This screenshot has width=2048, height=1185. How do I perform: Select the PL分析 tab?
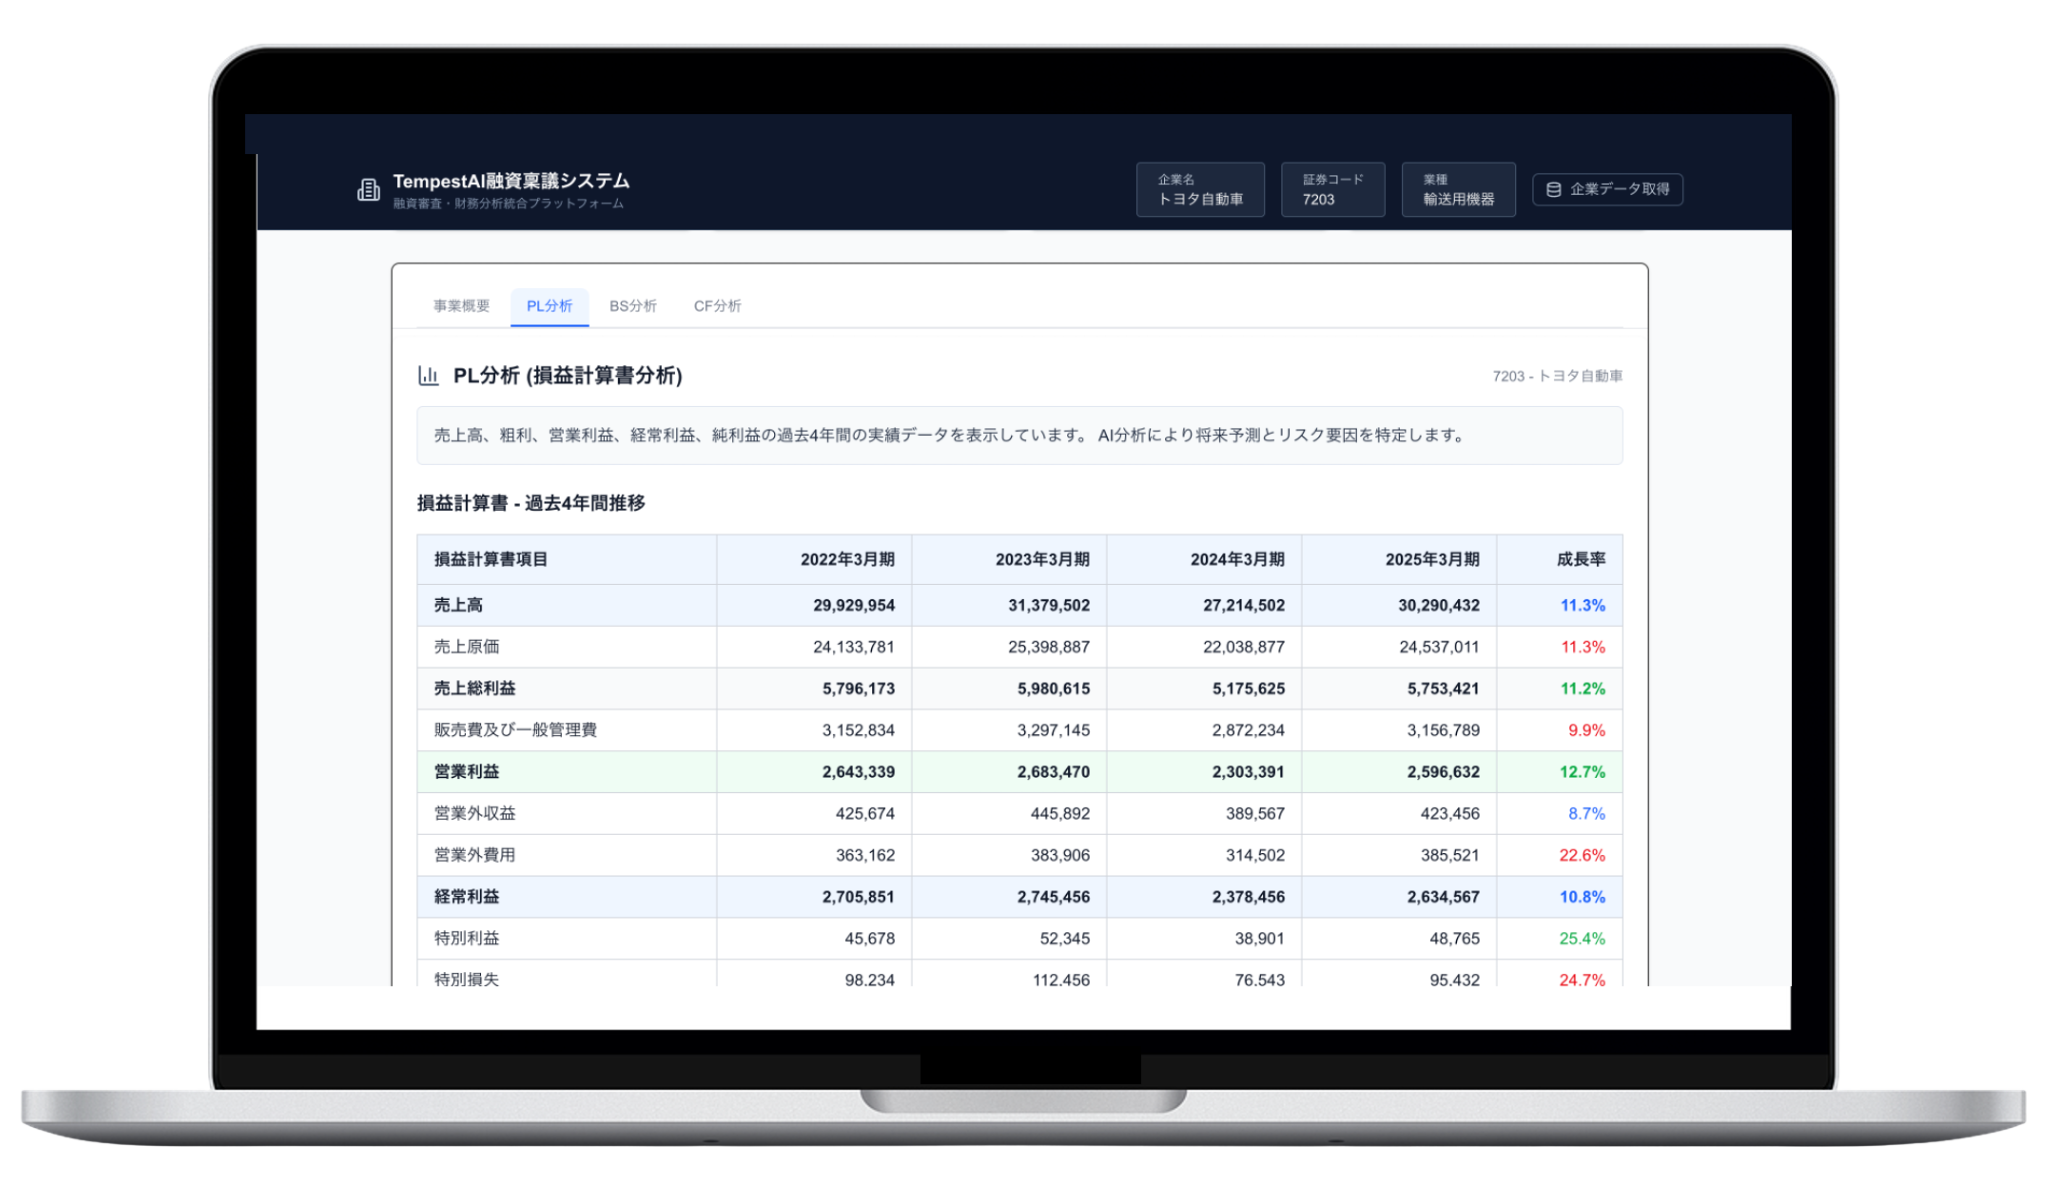[549, 306]
